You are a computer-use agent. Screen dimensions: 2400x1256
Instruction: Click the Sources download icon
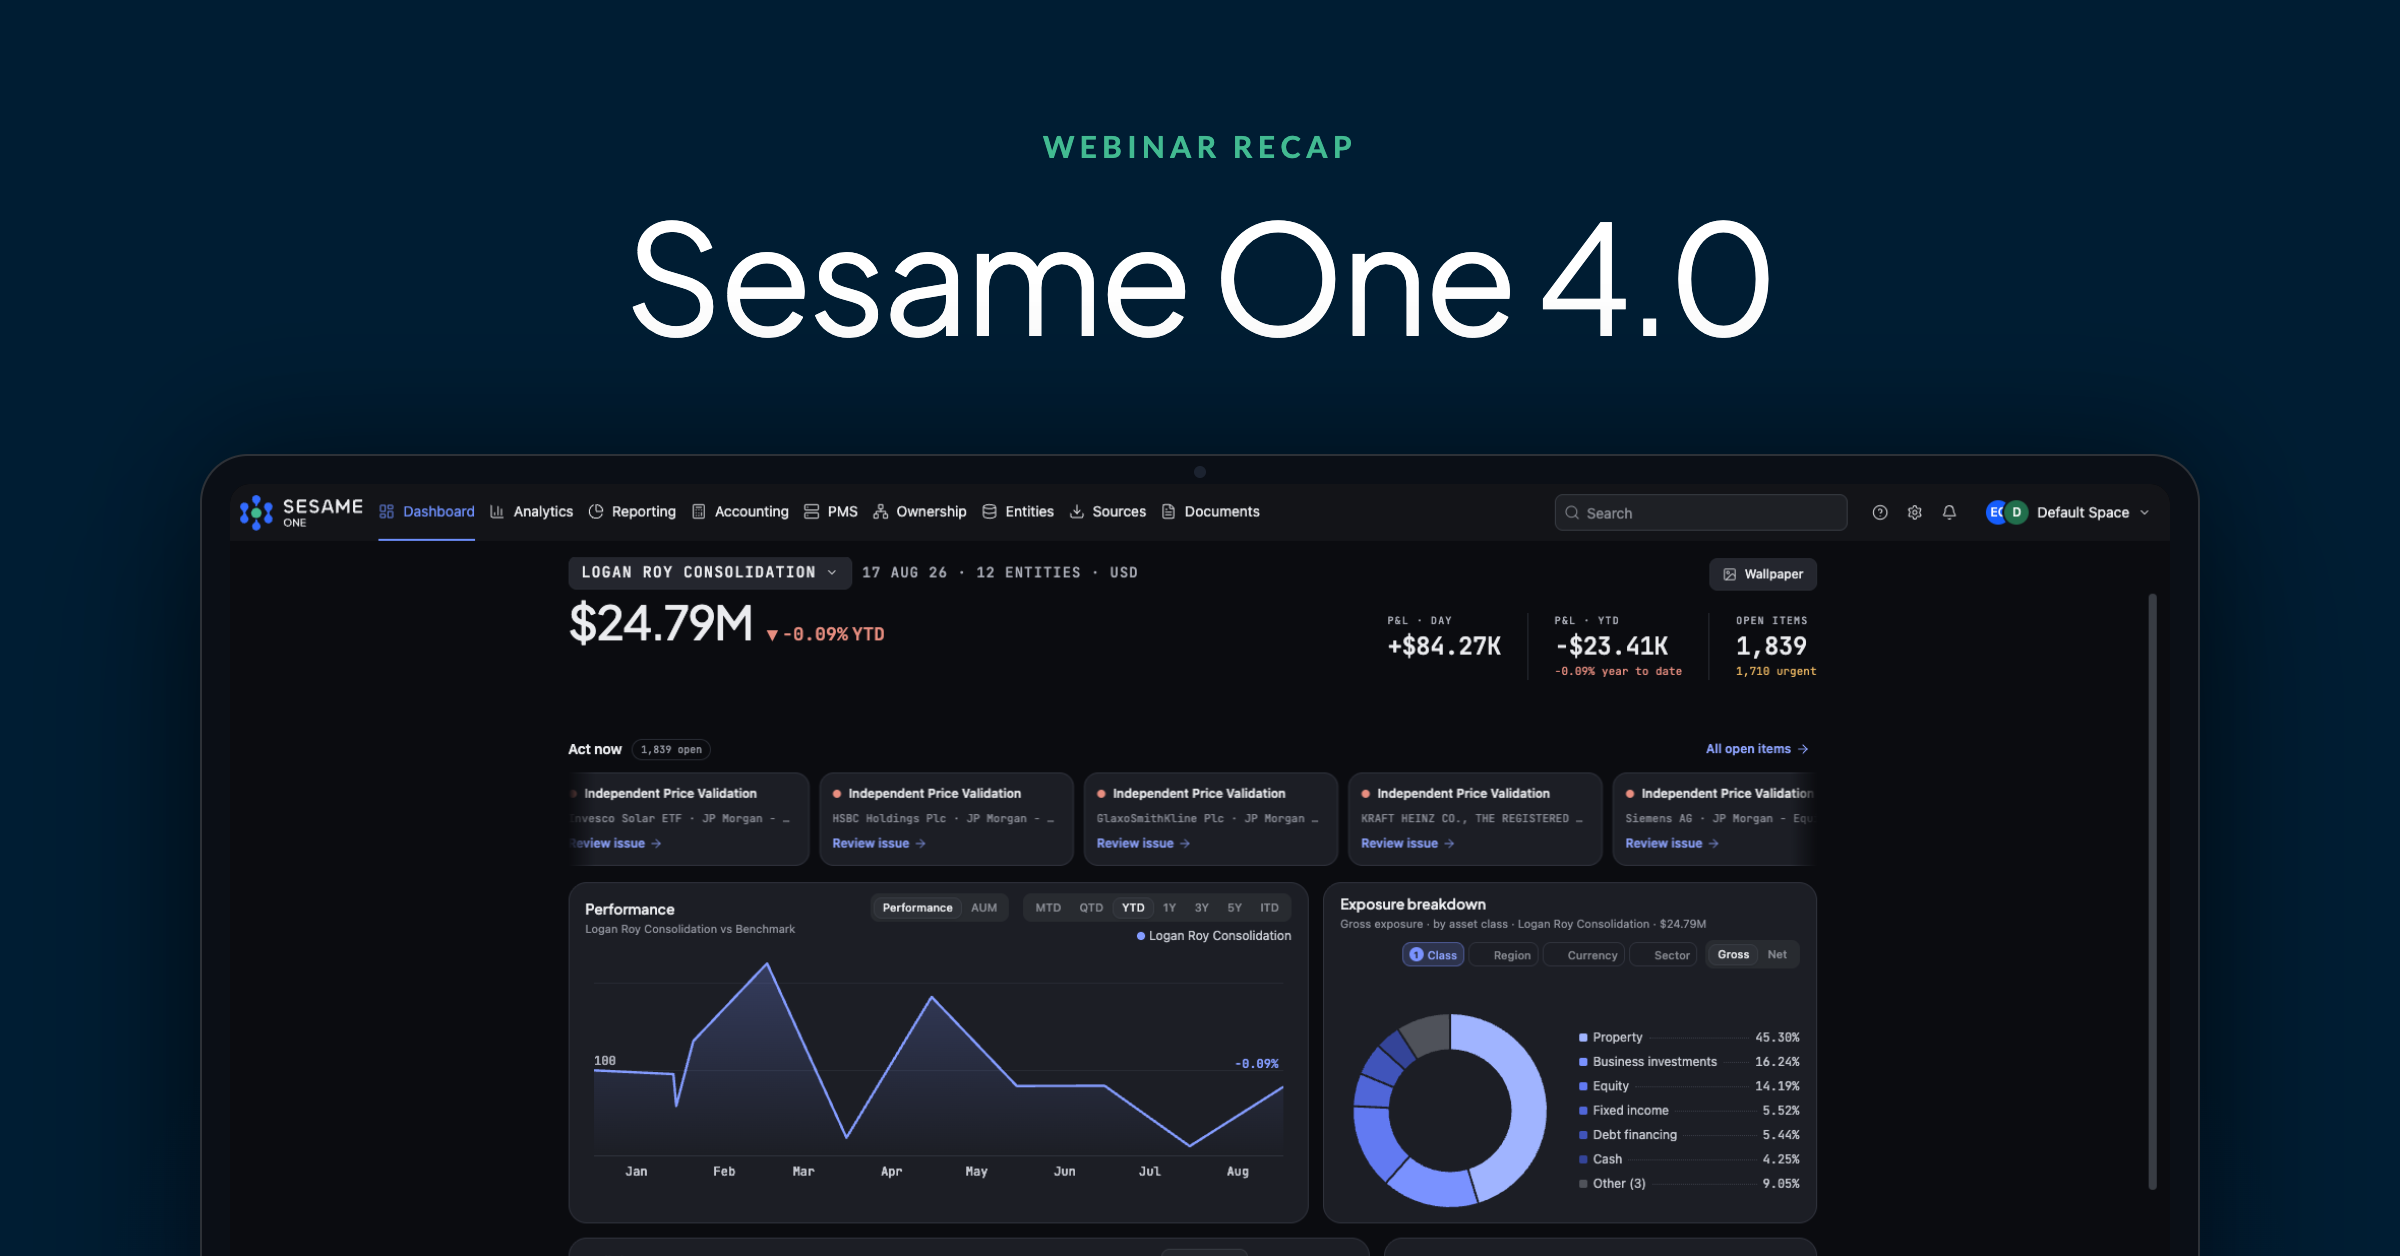coord(1077,512)
